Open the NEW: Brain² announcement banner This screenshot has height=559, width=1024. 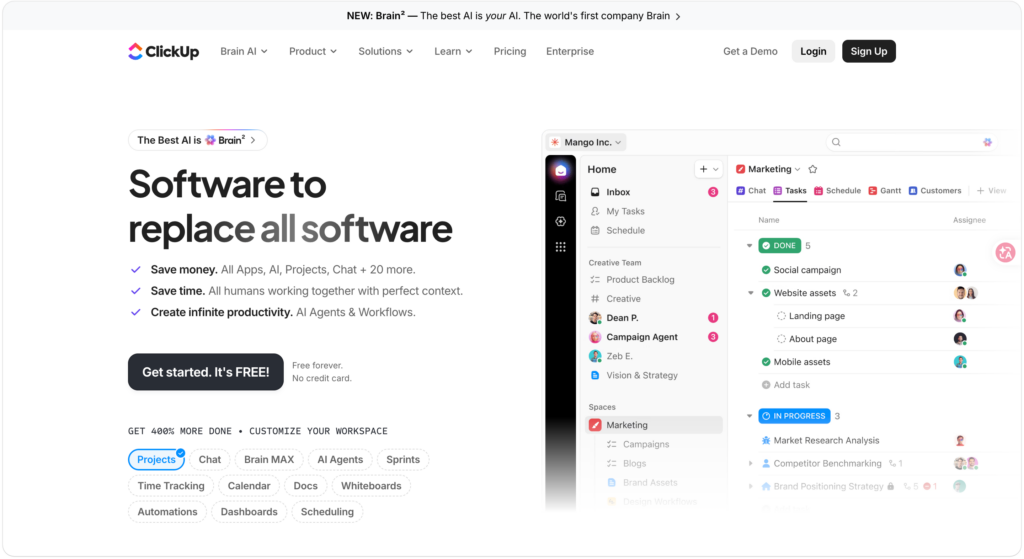(513, 16)
